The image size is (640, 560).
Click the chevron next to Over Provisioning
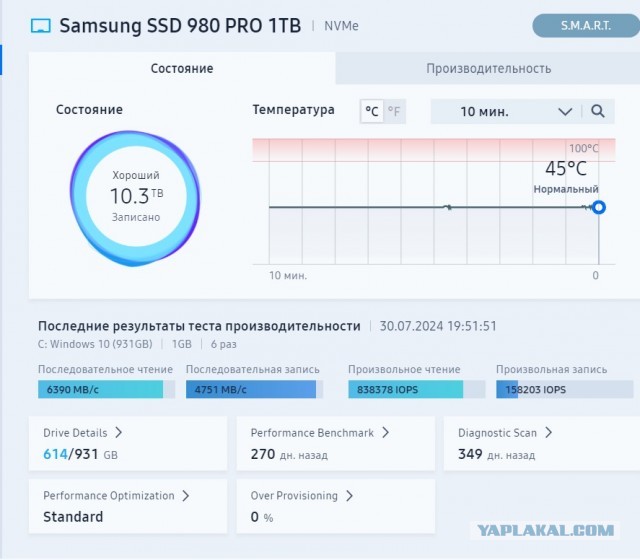coord(349,496)
